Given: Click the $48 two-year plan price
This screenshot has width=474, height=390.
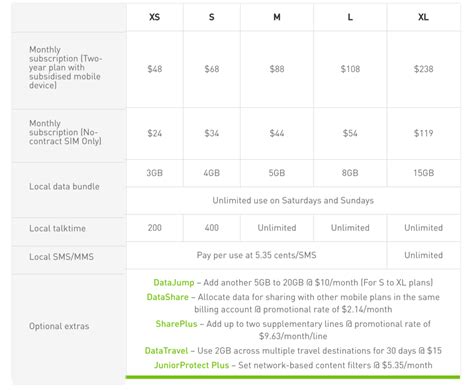Looking at the screenshot, I should 155,69.
